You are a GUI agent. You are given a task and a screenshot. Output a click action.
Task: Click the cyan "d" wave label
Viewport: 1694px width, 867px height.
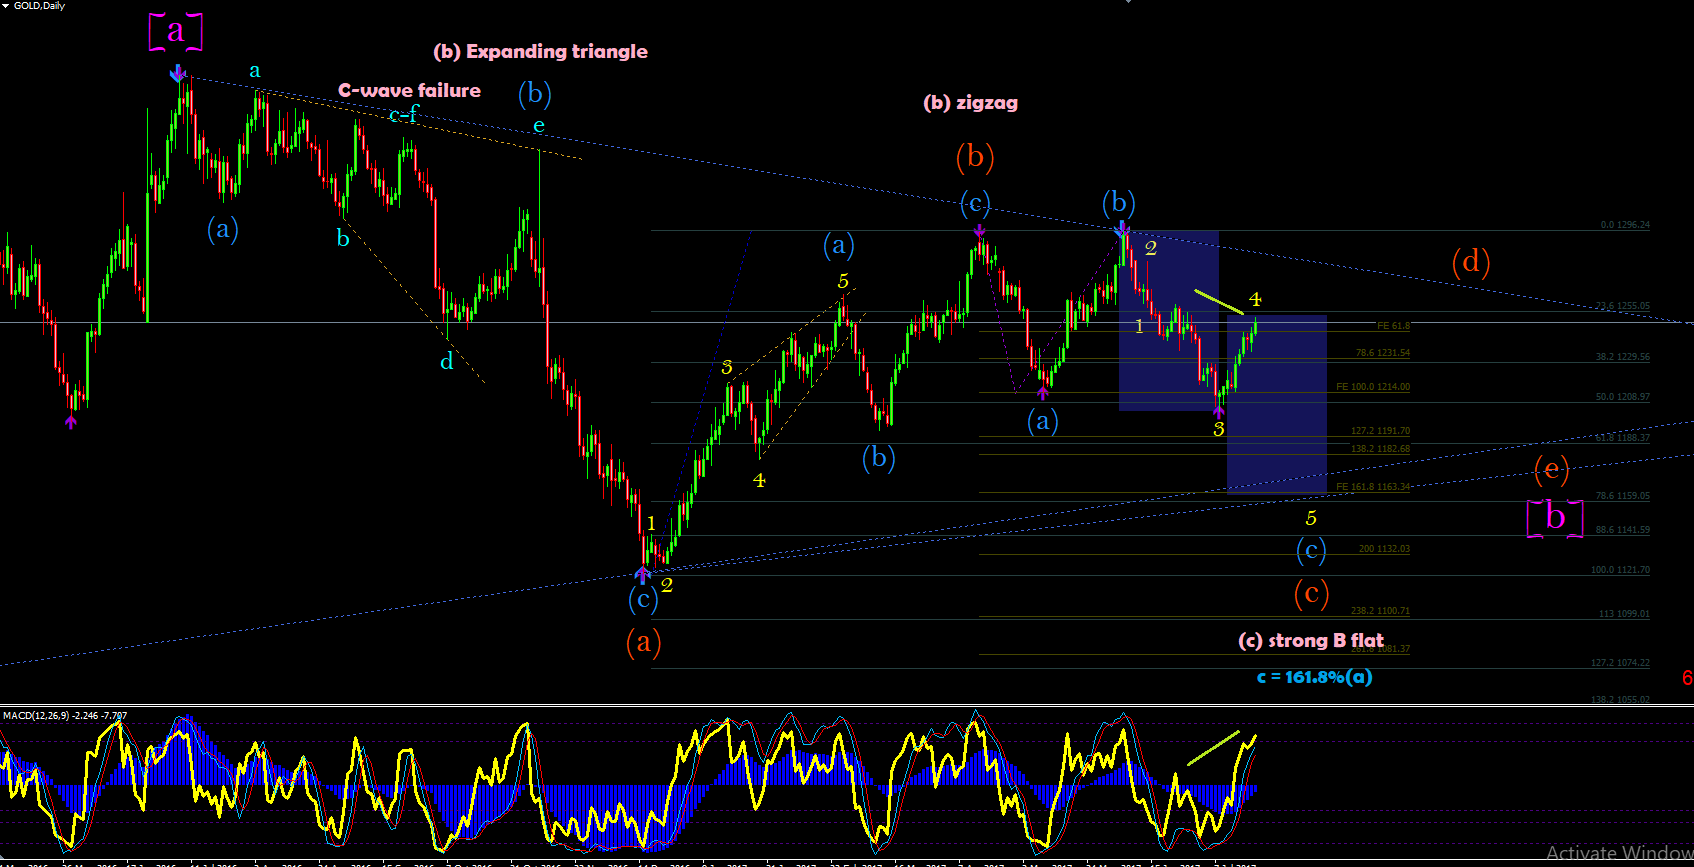tap(447, 361)
